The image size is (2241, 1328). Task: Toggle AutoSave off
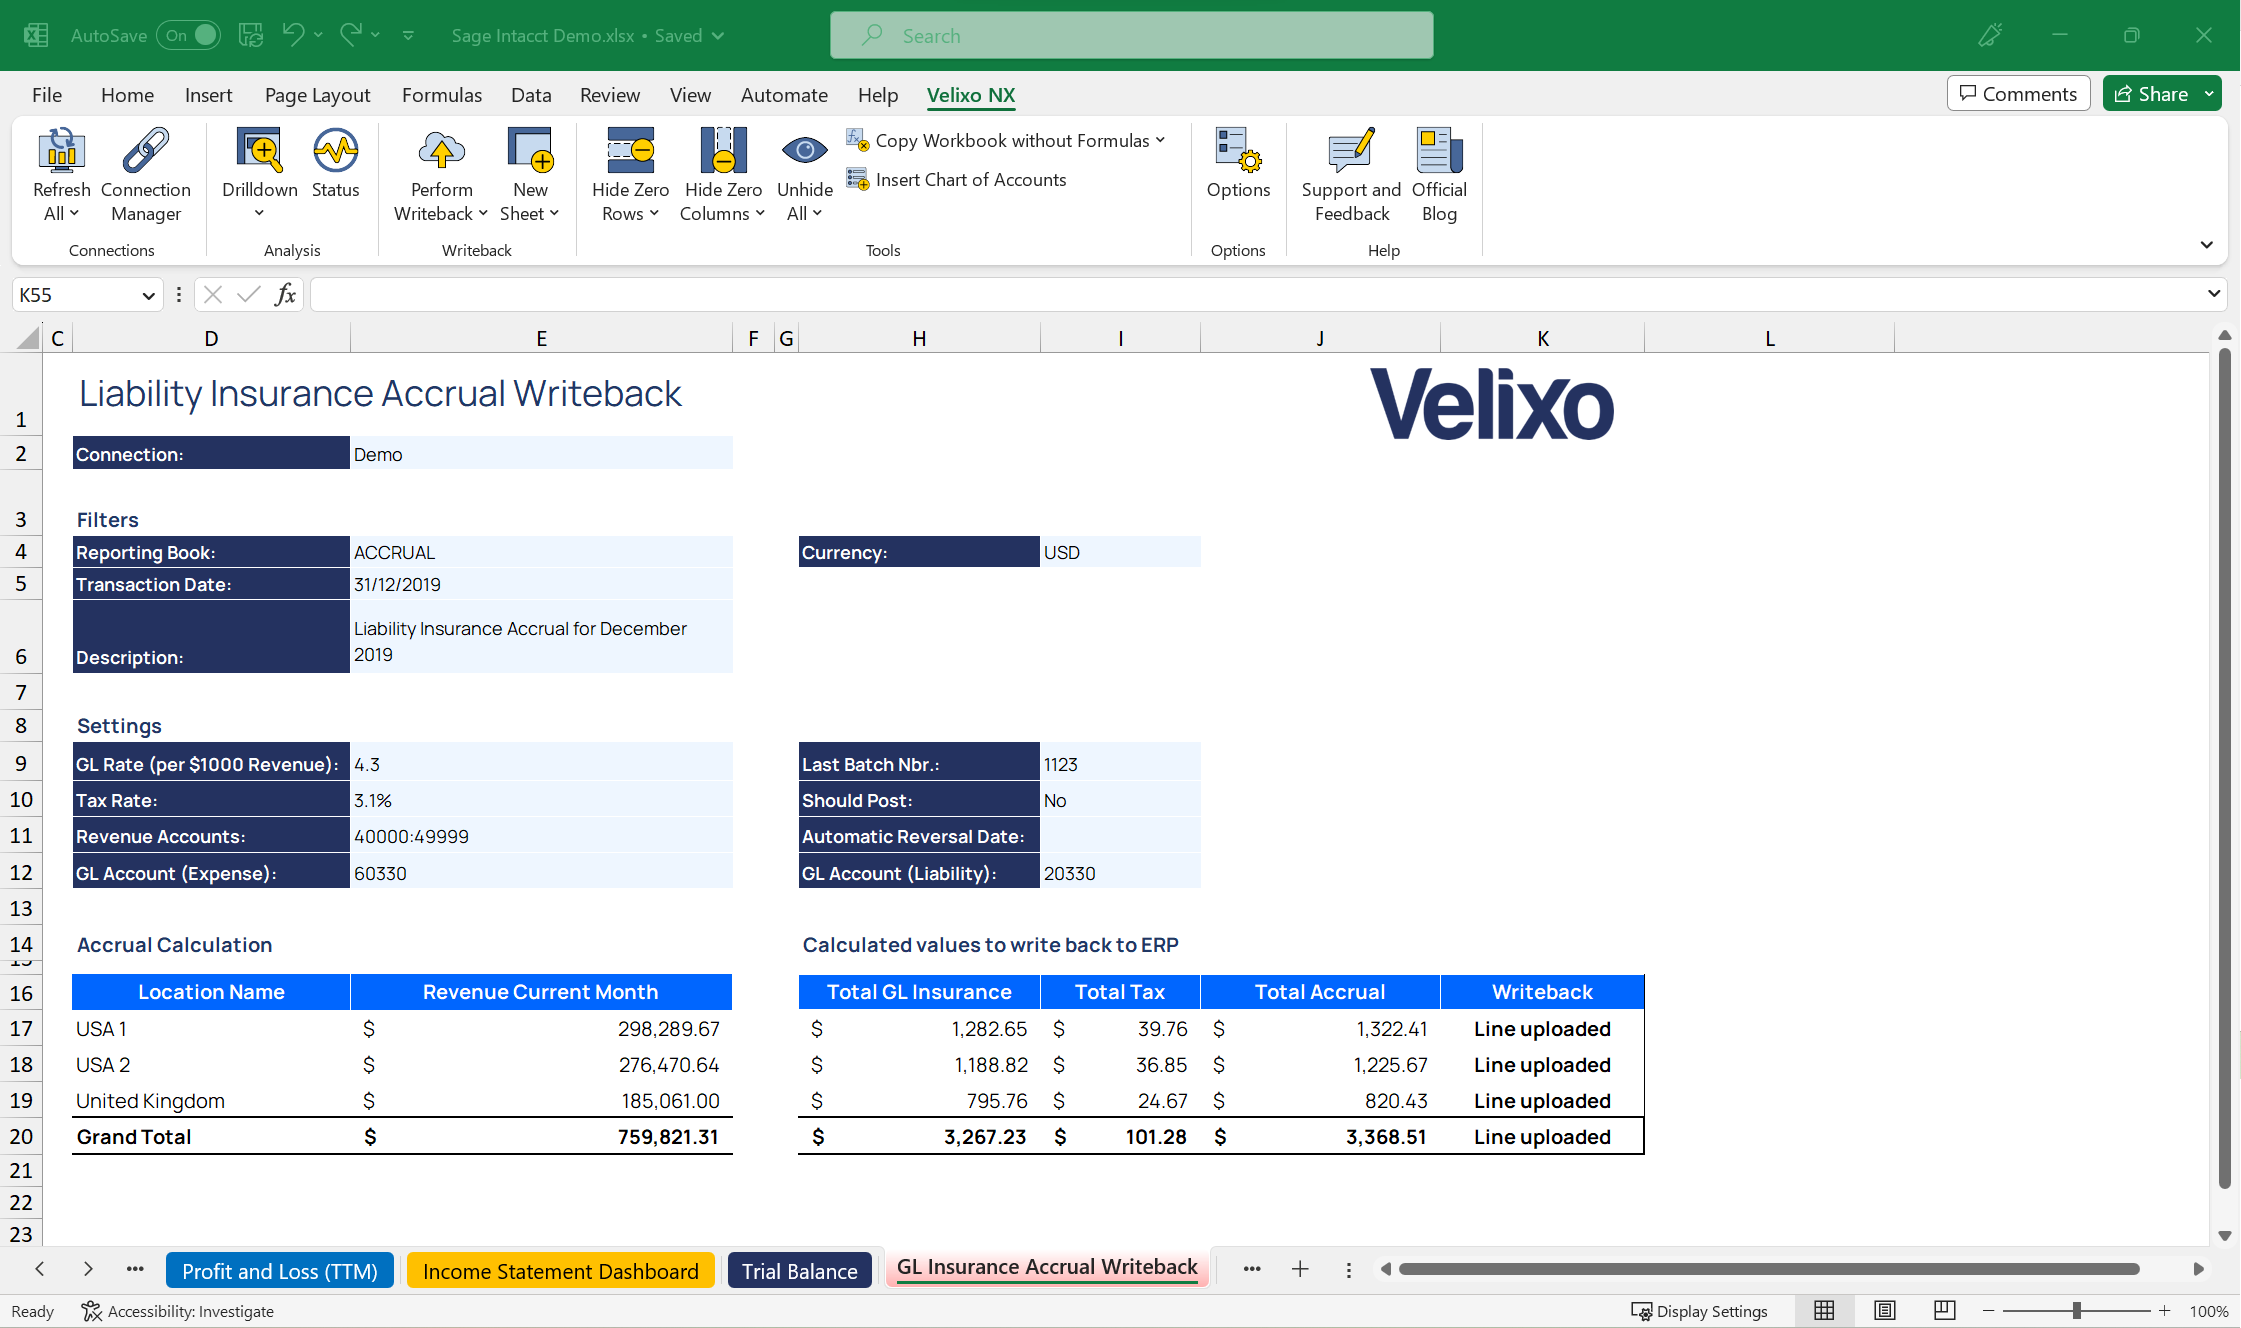tap(188, 34)
